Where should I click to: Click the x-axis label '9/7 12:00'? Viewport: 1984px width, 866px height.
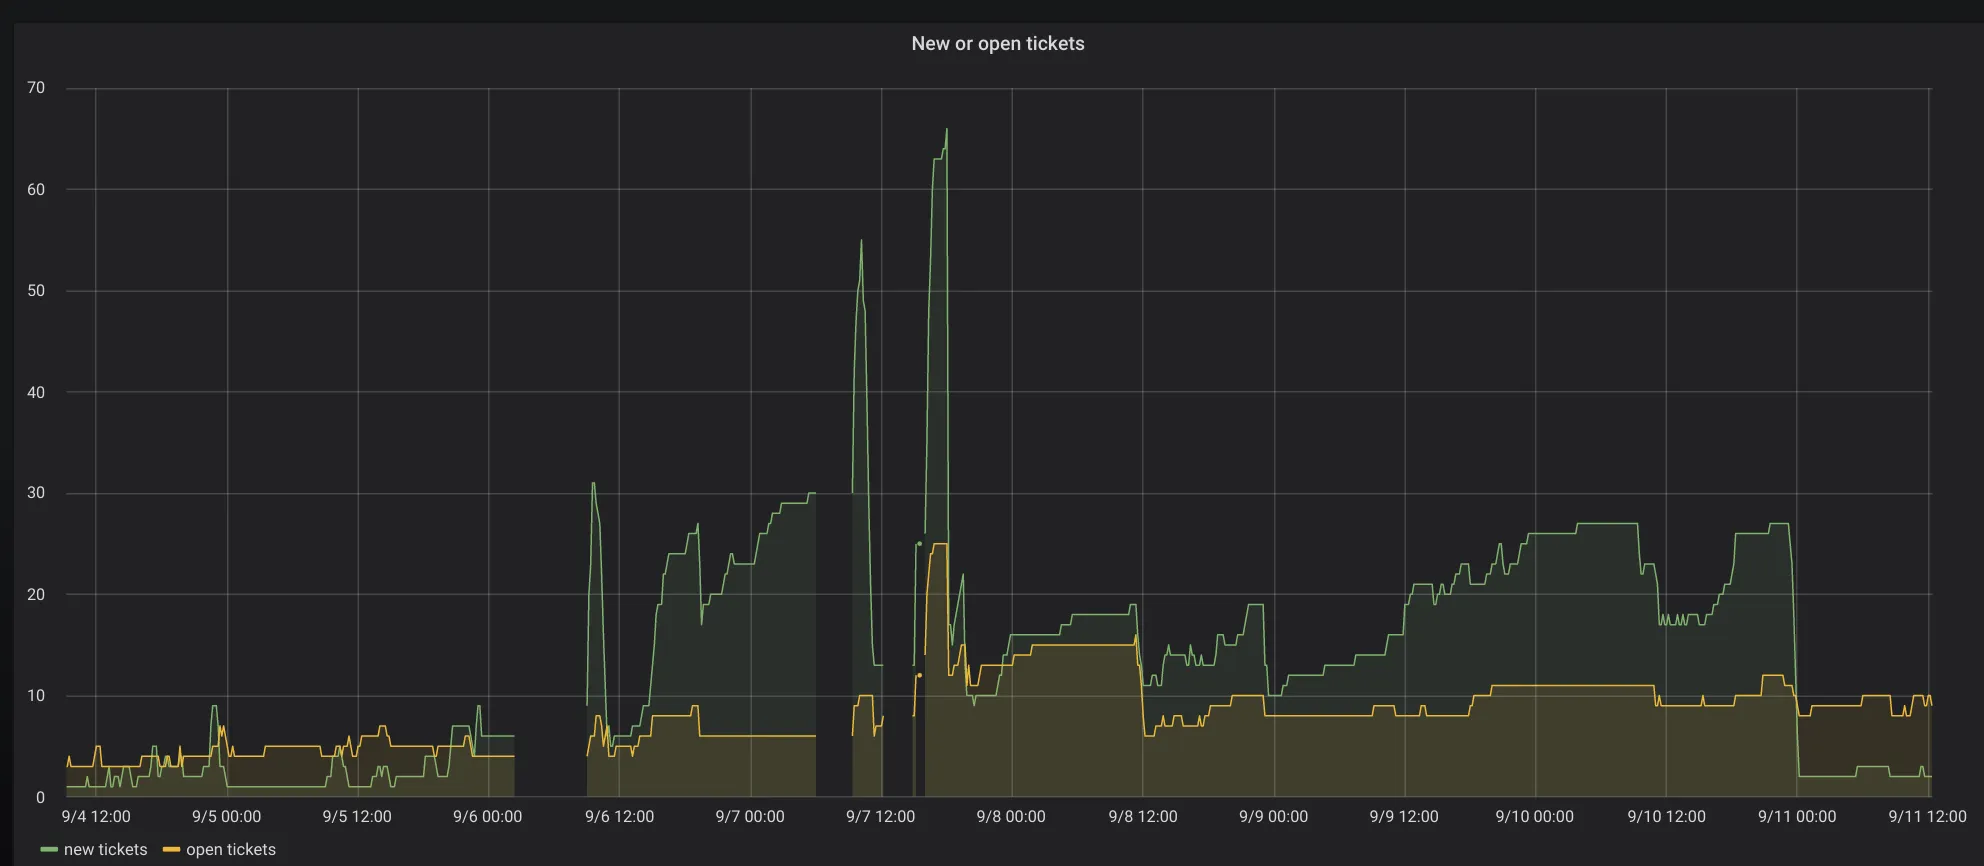881,817
